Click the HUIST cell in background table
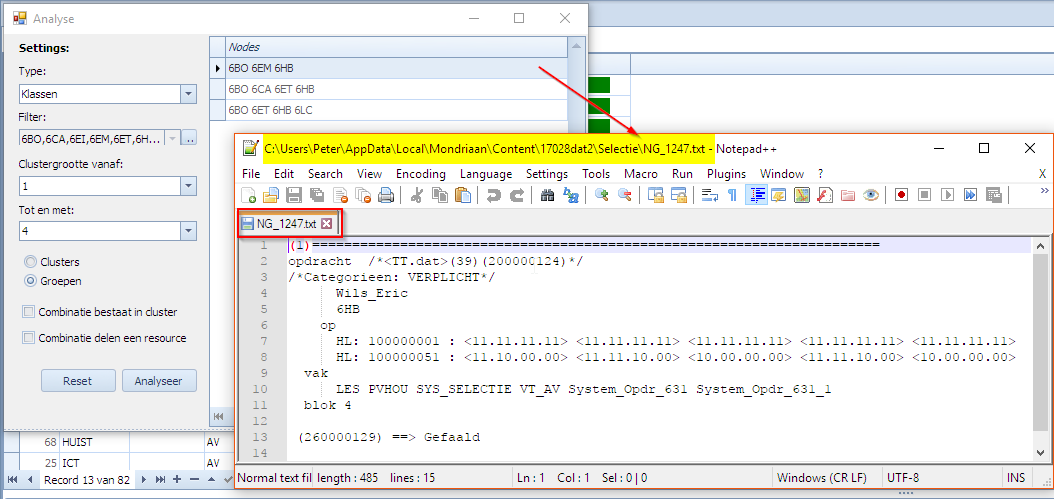Image resolution: width=1054 pixels, height=499 pixels. pyautogui.click(x=94, y=443)
